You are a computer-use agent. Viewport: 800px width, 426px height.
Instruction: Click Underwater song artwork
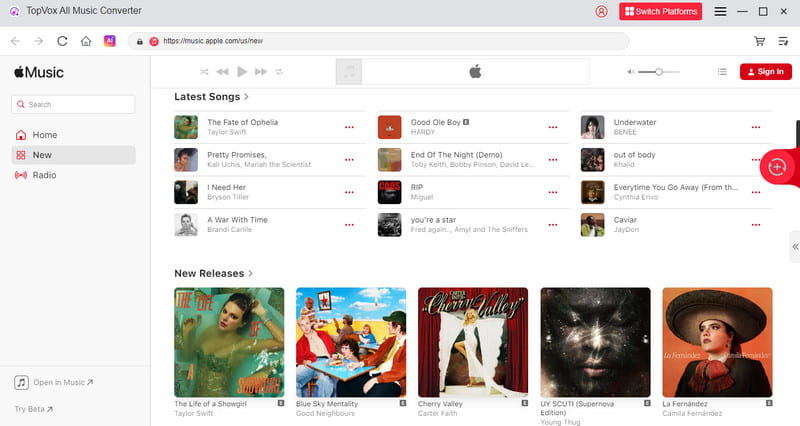(592, 127)
